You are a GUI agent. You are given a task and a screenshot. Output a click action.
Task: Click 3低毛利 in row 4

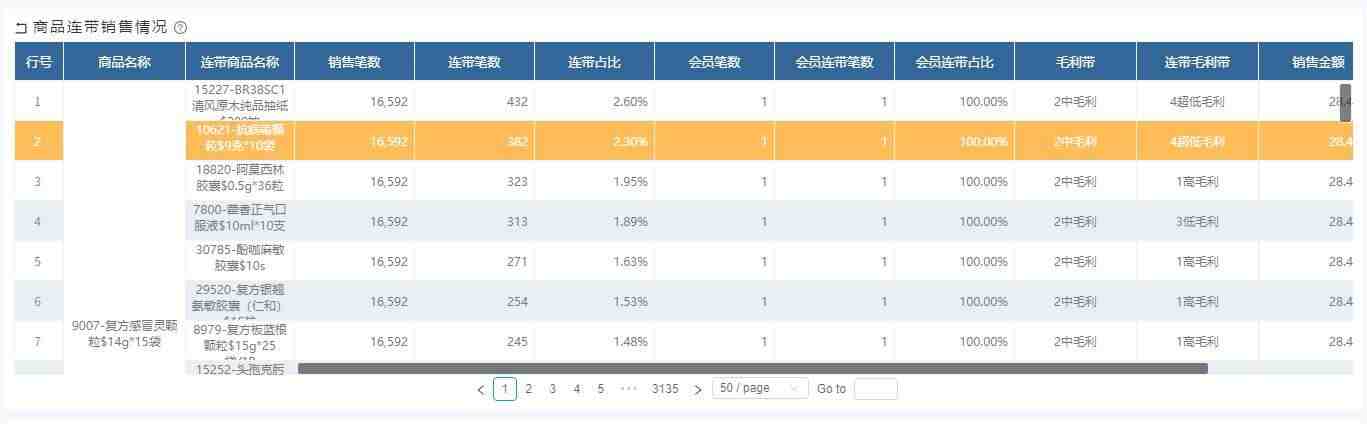[x=1197, y=222]
